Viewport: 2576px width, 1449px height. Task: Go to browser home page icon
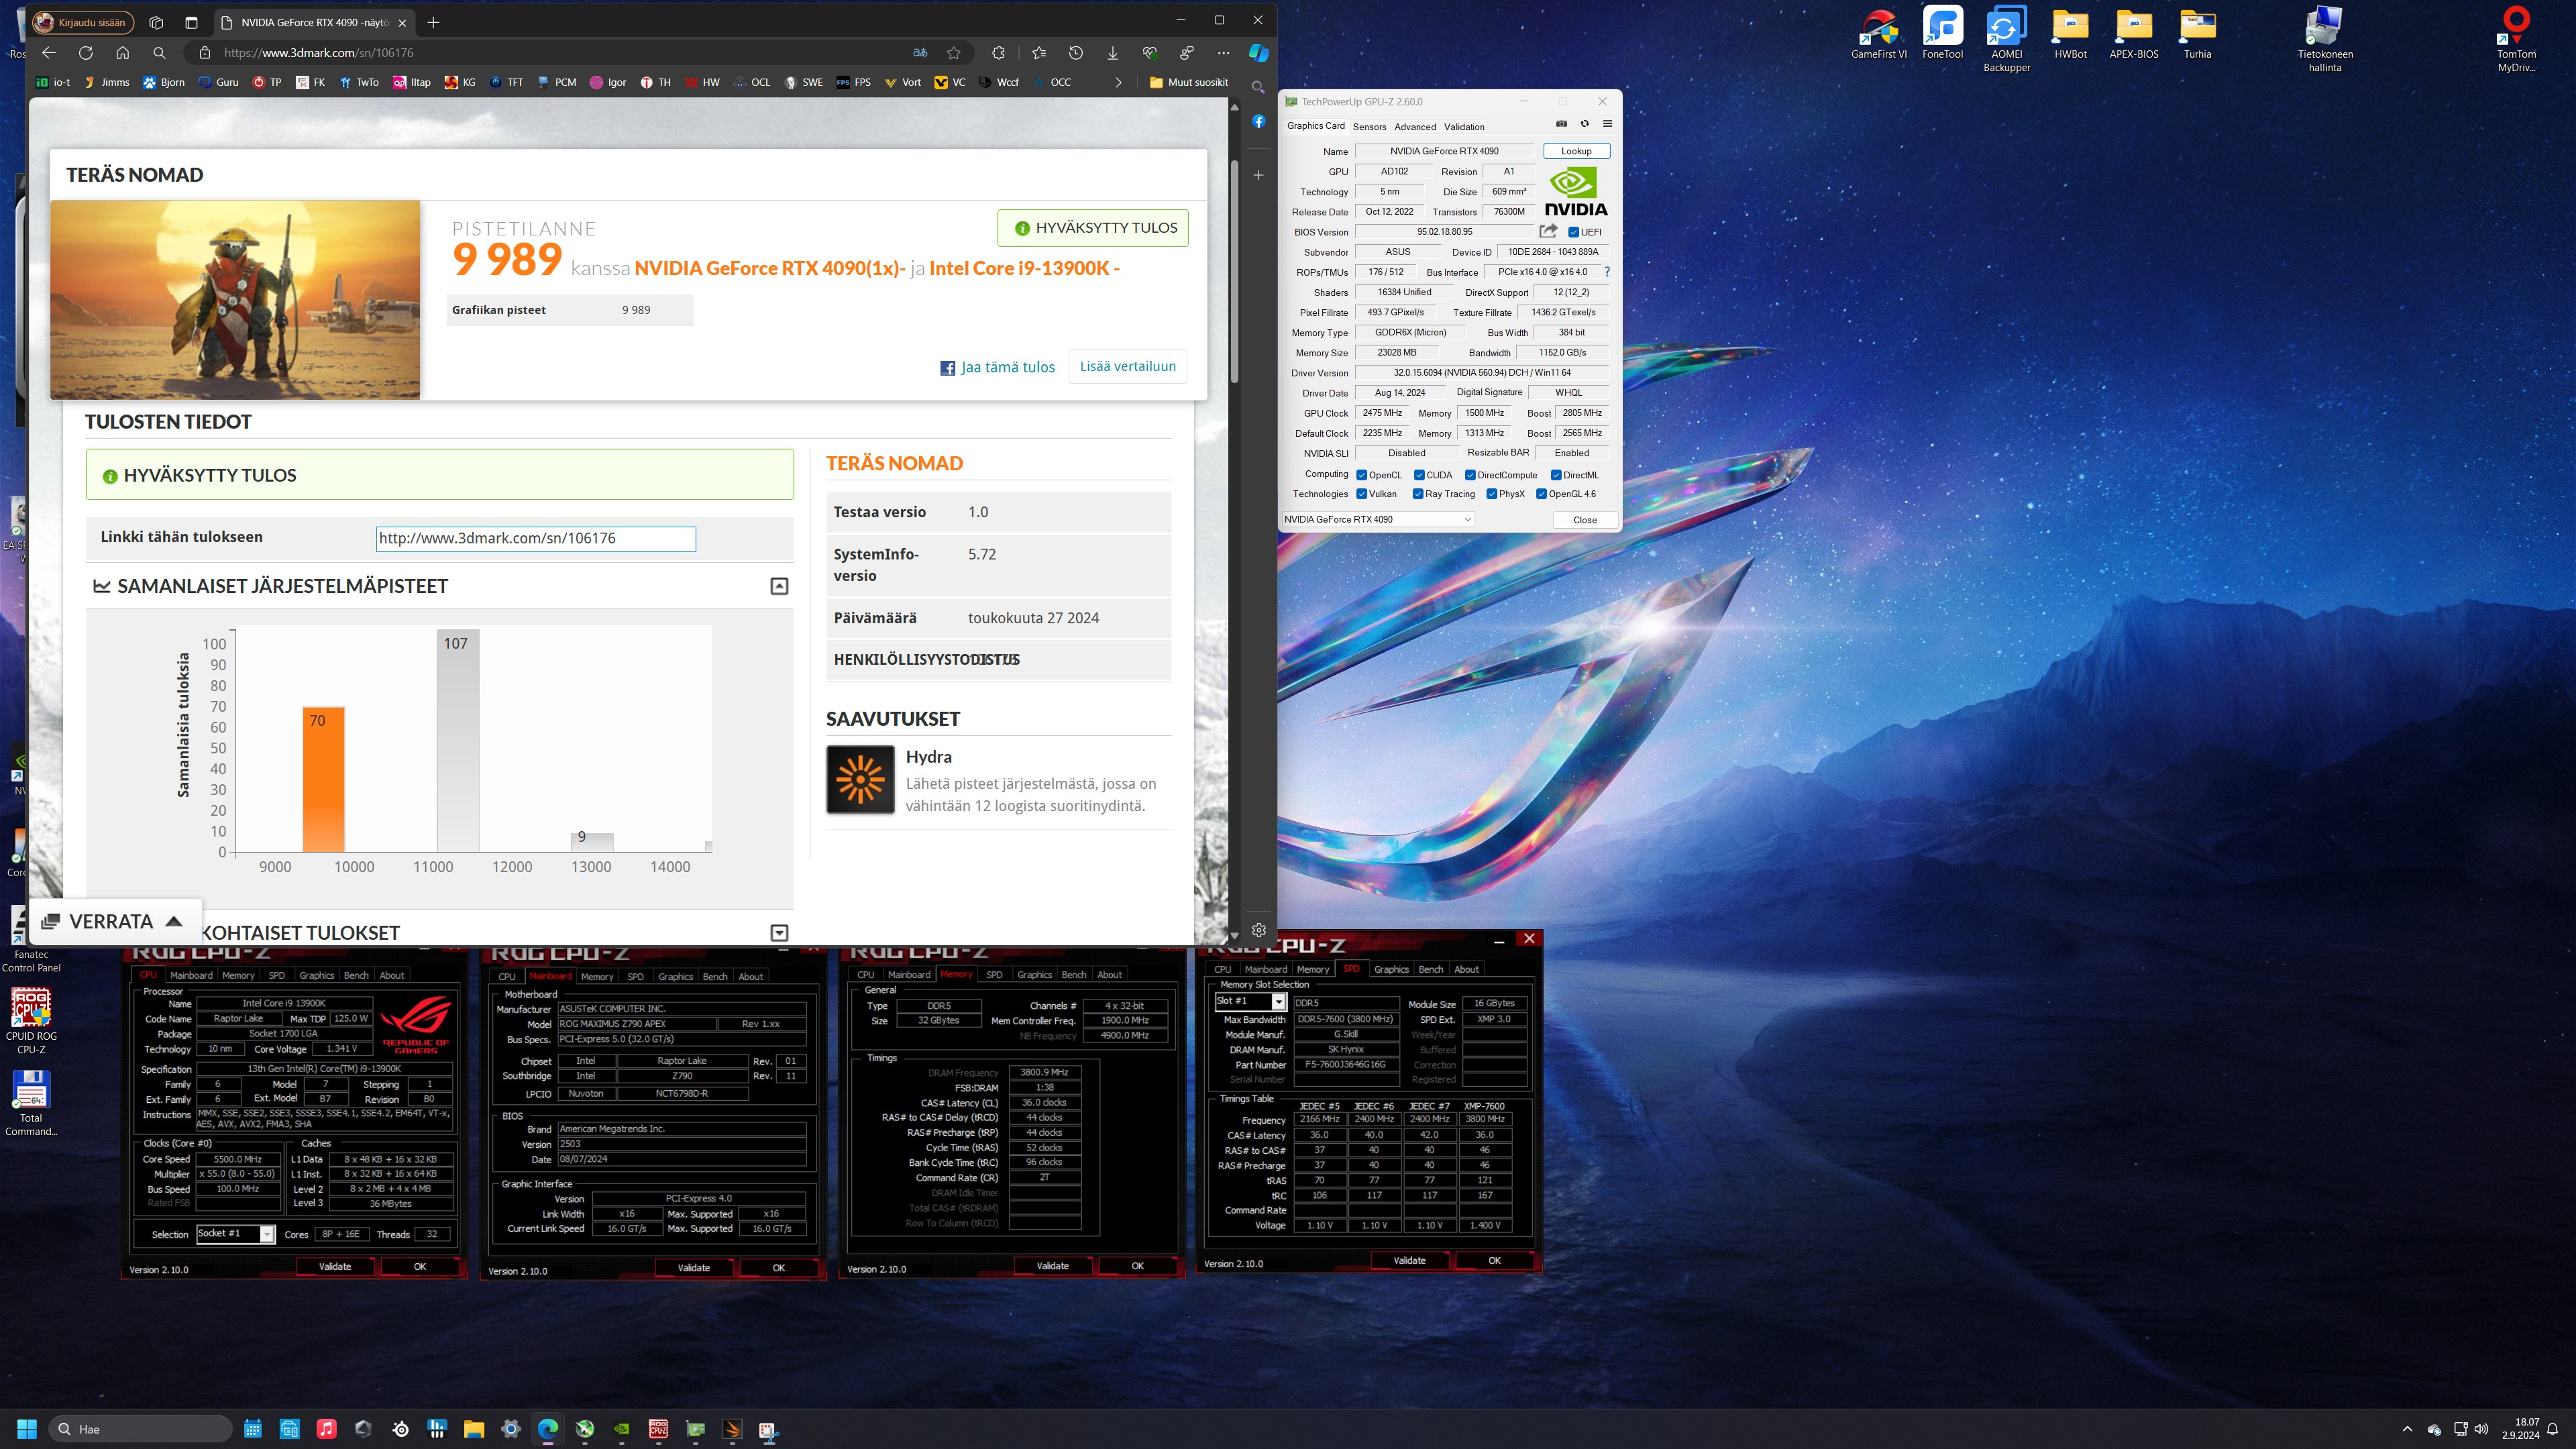coord(122,53)
